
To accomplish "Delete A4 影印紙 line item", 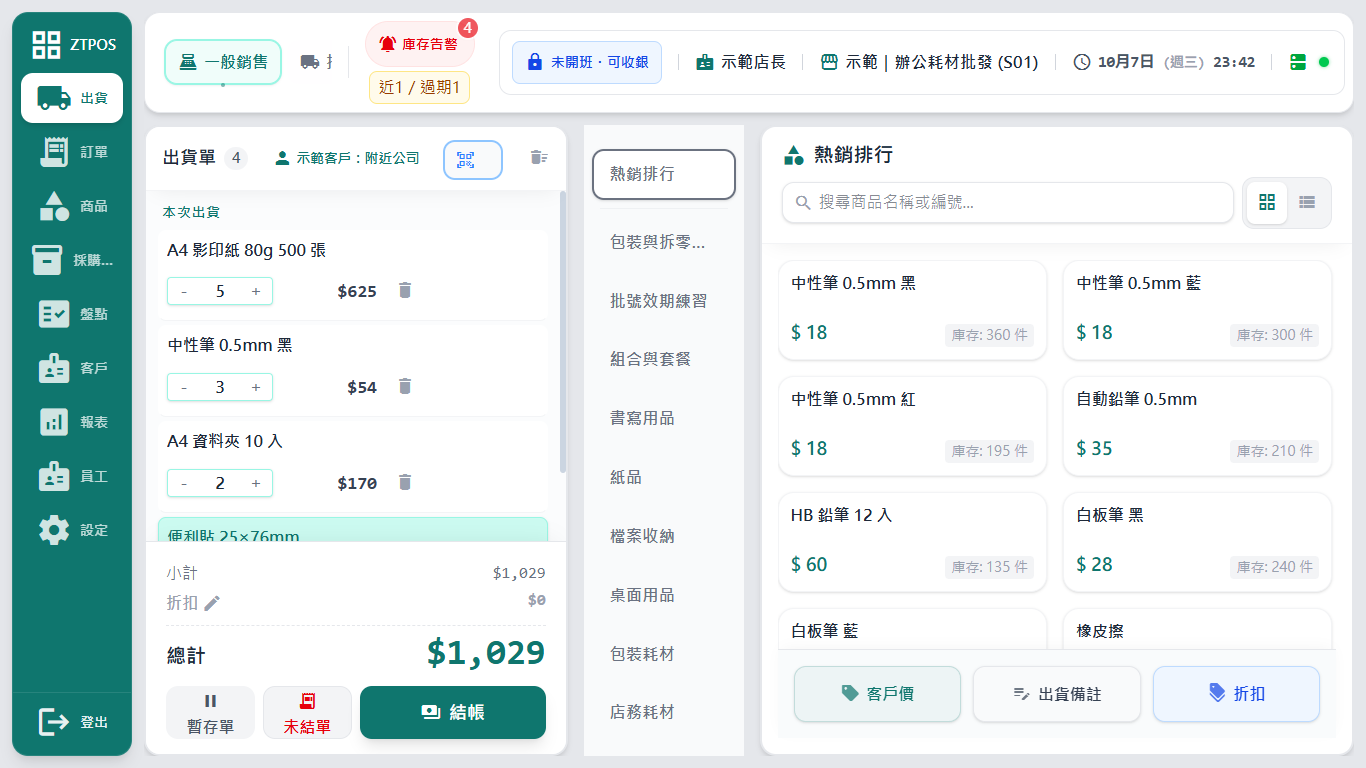I will point(404,290).
